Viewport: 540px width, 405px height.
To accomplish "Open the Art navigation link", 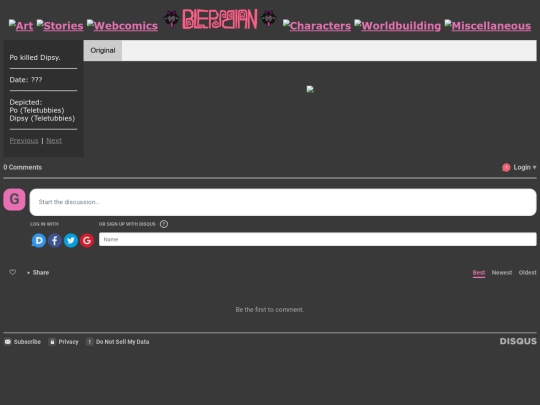I will pyautogui.click(x=21, y=25).
